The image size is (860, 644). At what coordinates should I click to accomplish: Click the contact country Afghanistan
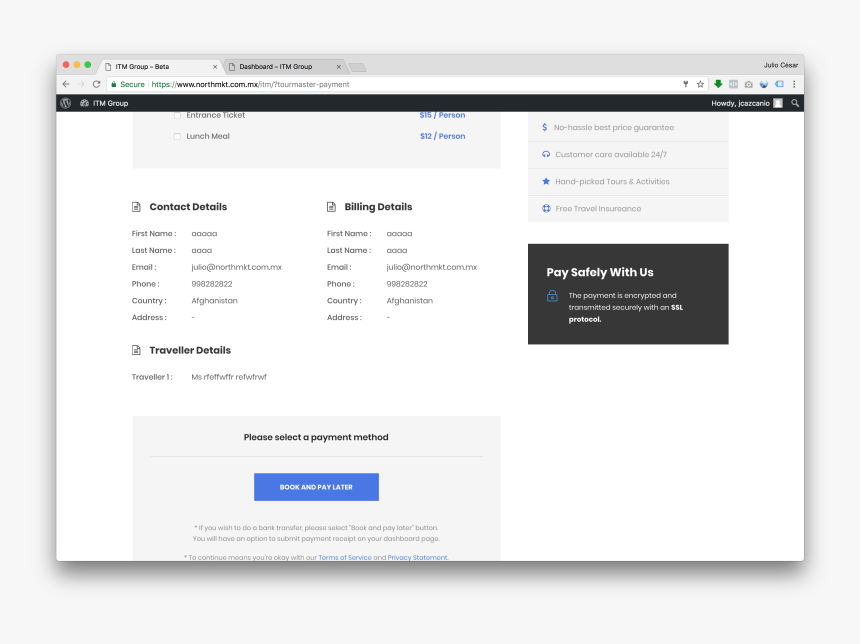pyautogui.click(x=214, y=301)
